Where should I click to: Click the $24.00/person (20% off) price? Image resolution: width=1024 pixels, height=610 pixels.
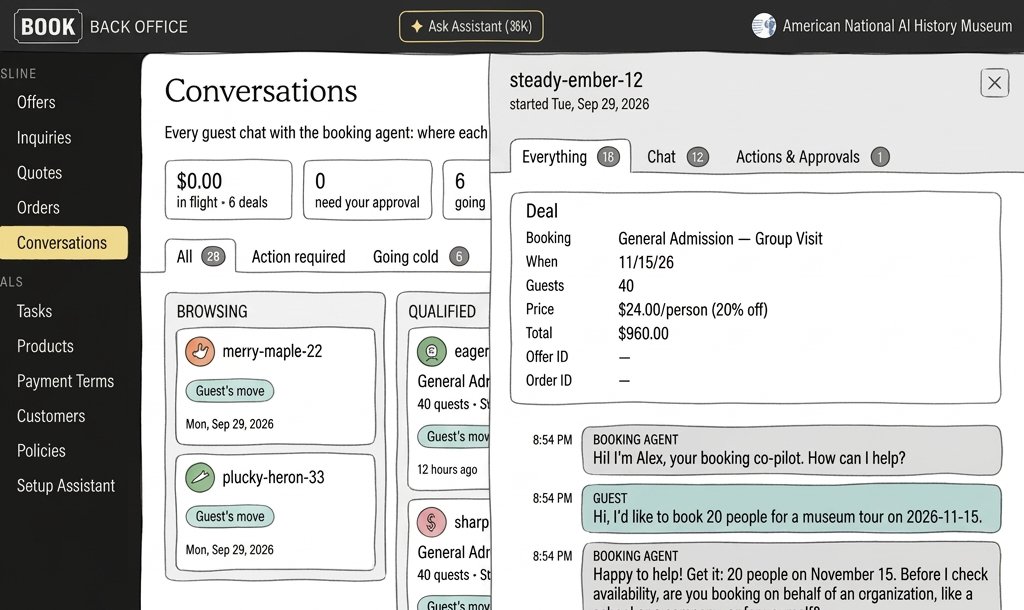(x=693, y=310)
